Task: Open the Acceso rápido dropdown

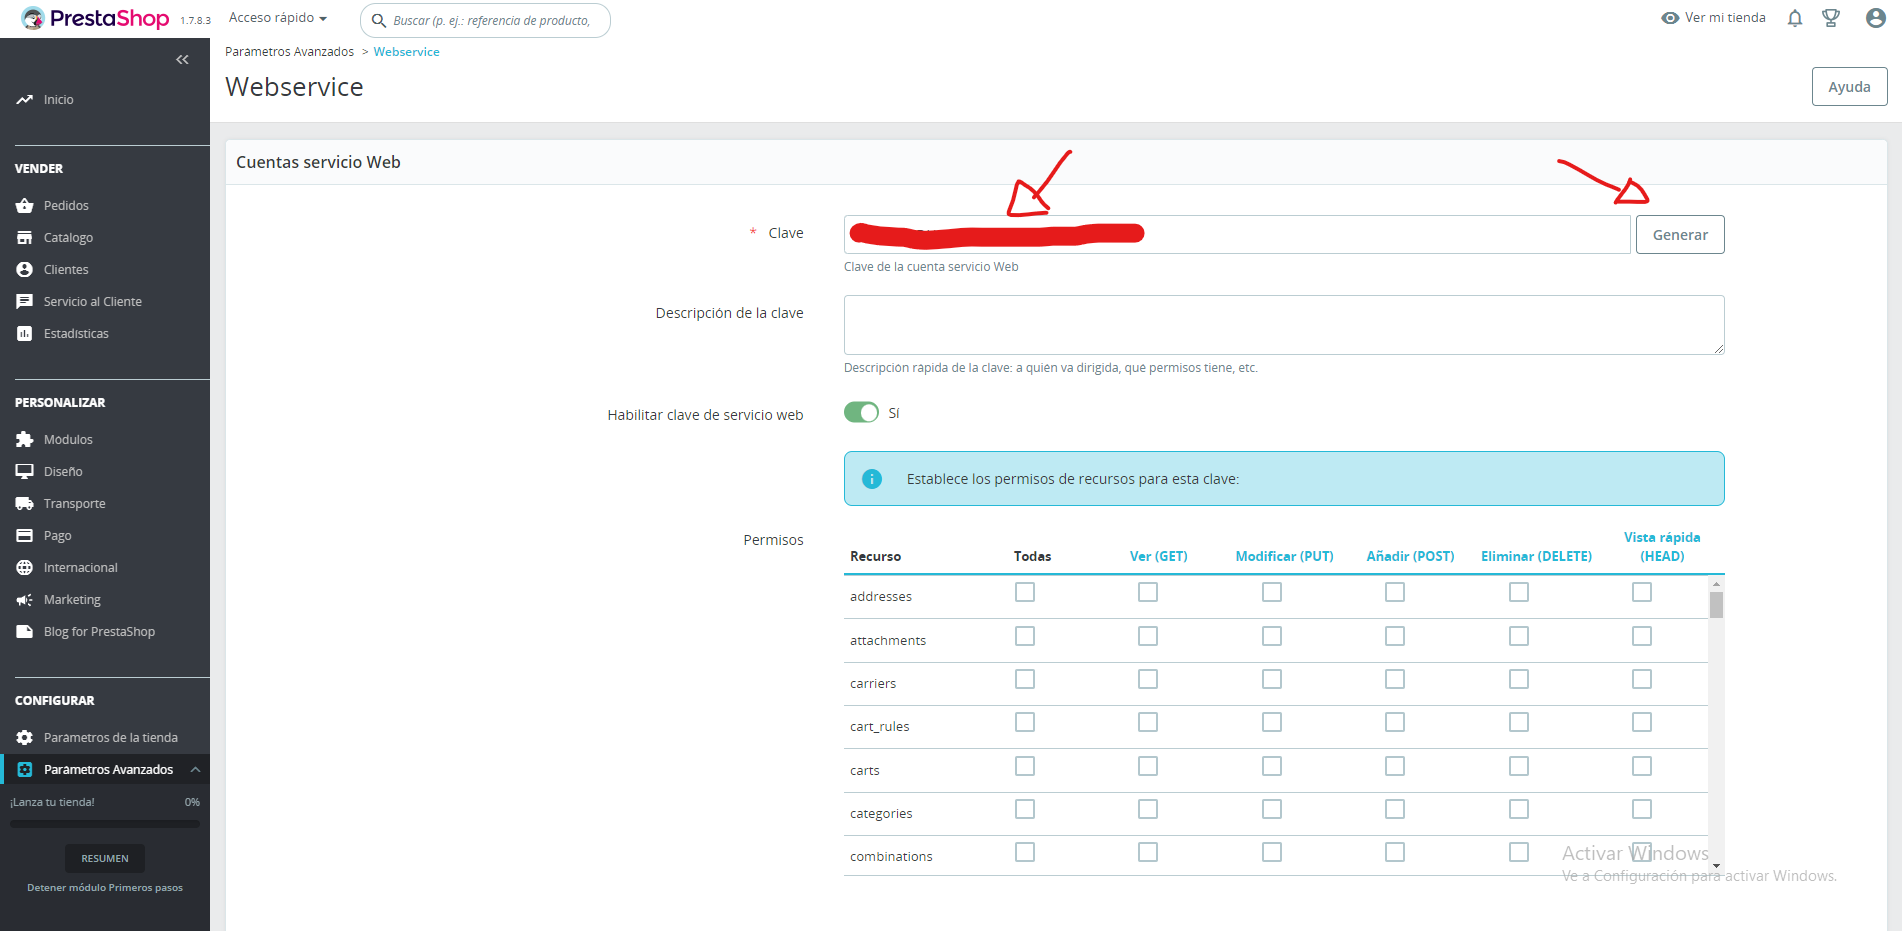Action: 278,18
